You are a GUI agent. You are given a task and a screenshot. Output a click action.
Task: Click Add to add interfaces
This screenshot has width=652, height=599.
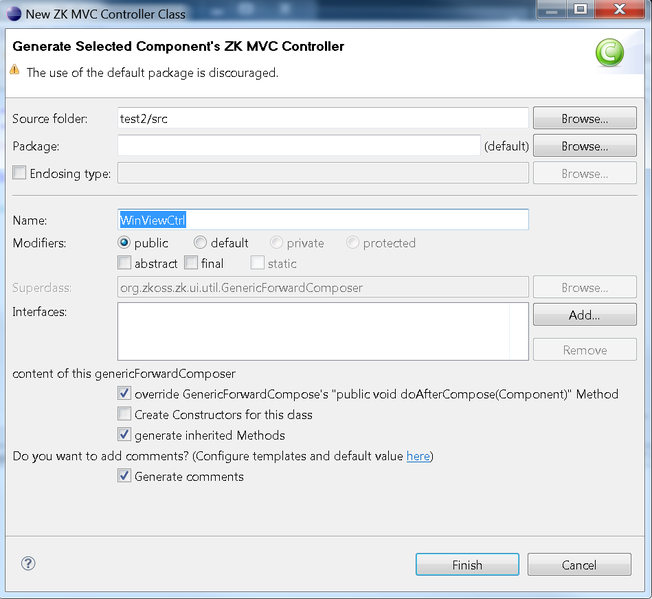click(584, 315)
